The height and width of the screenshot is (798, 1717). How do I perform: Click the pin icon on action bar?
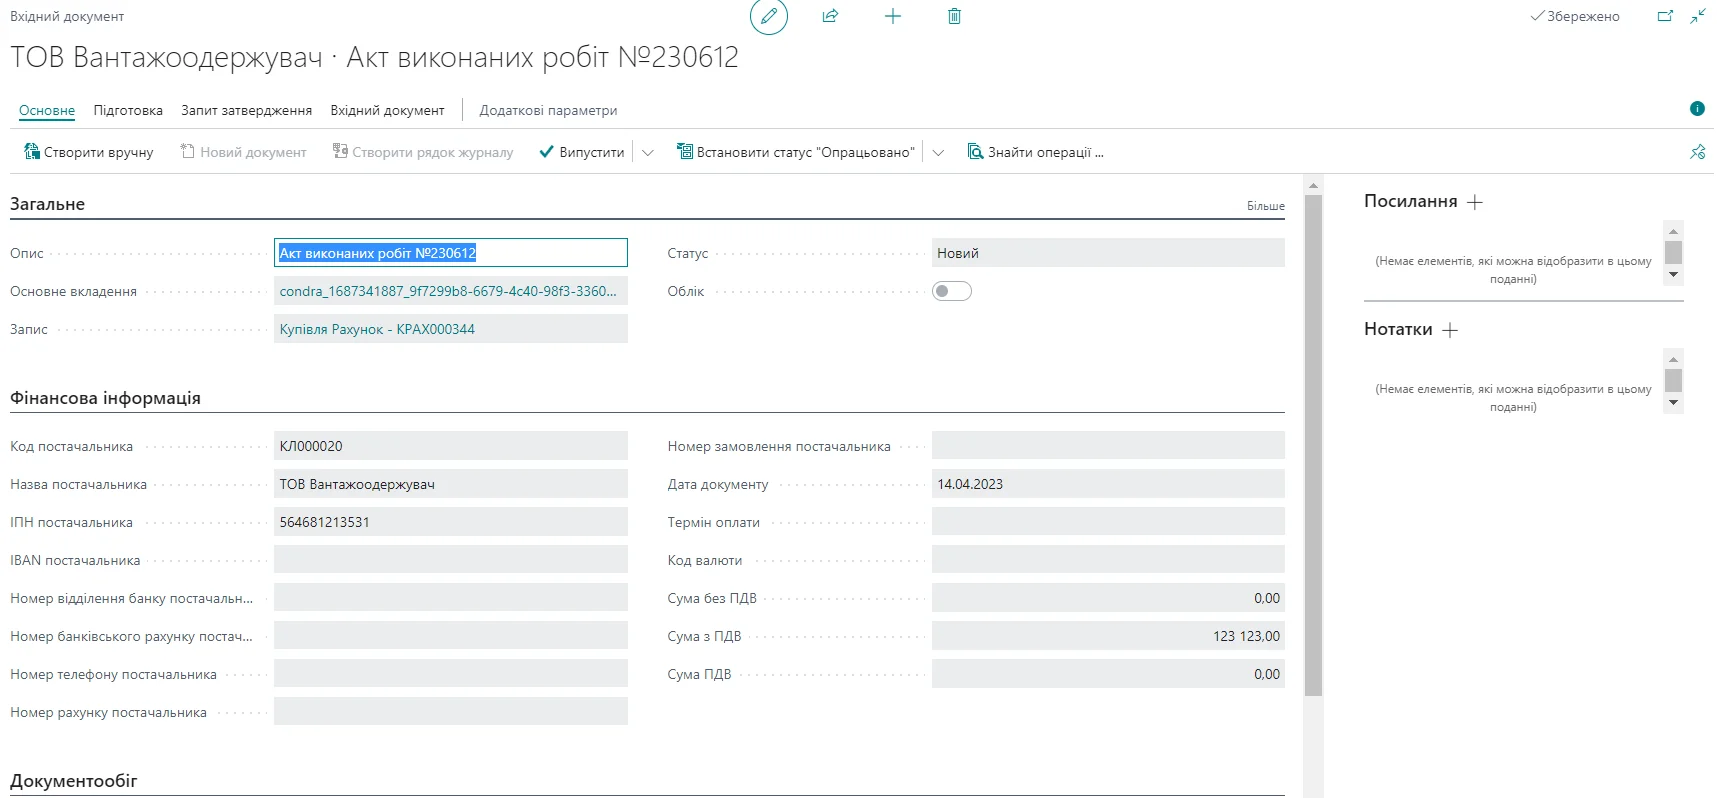[x=1697, y=153]
